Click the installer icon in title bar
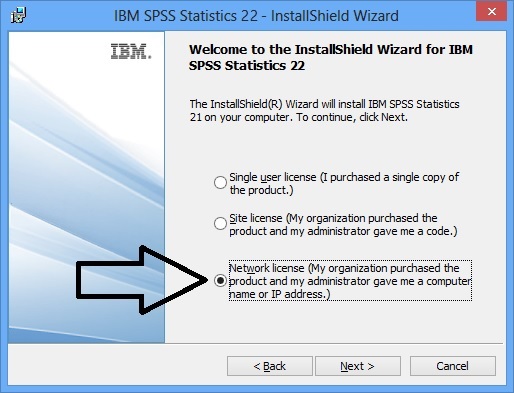514x393 pixels. (18, 15)
